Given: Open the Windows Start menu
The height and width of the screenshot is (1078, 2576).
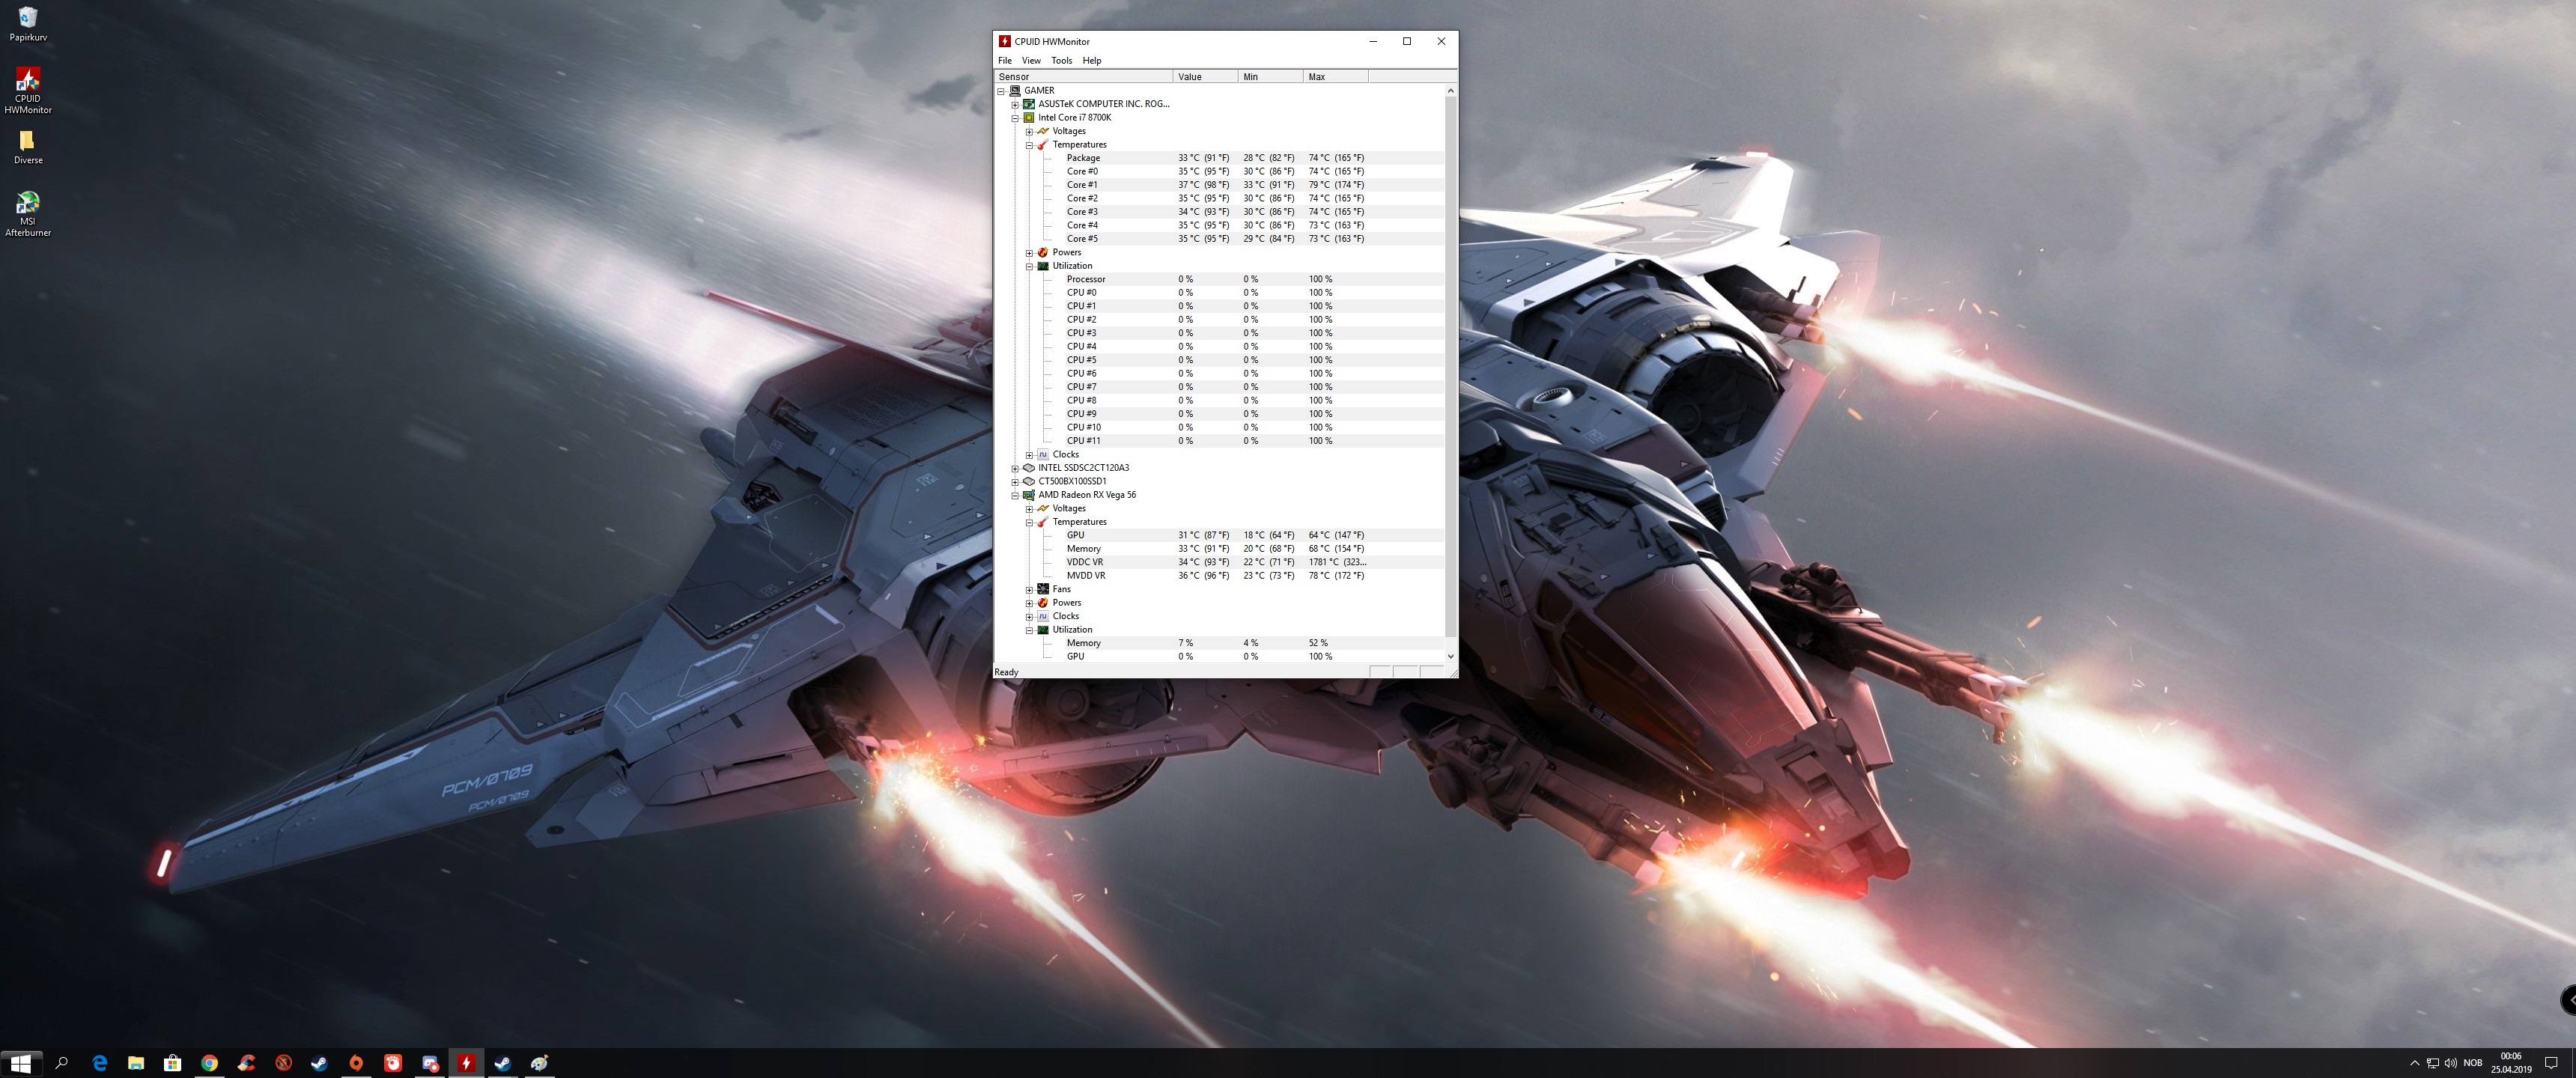Looking at the screenshot, I should pyautogui.click(x=21, y=1063).
